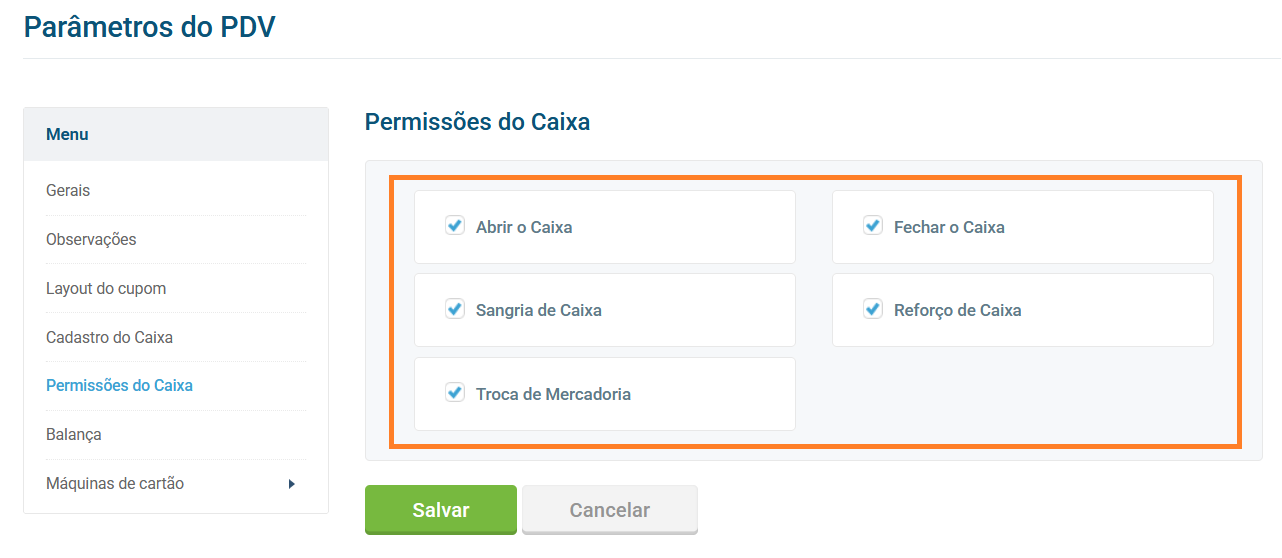Click the Cancelar button

tap(609, 510)
